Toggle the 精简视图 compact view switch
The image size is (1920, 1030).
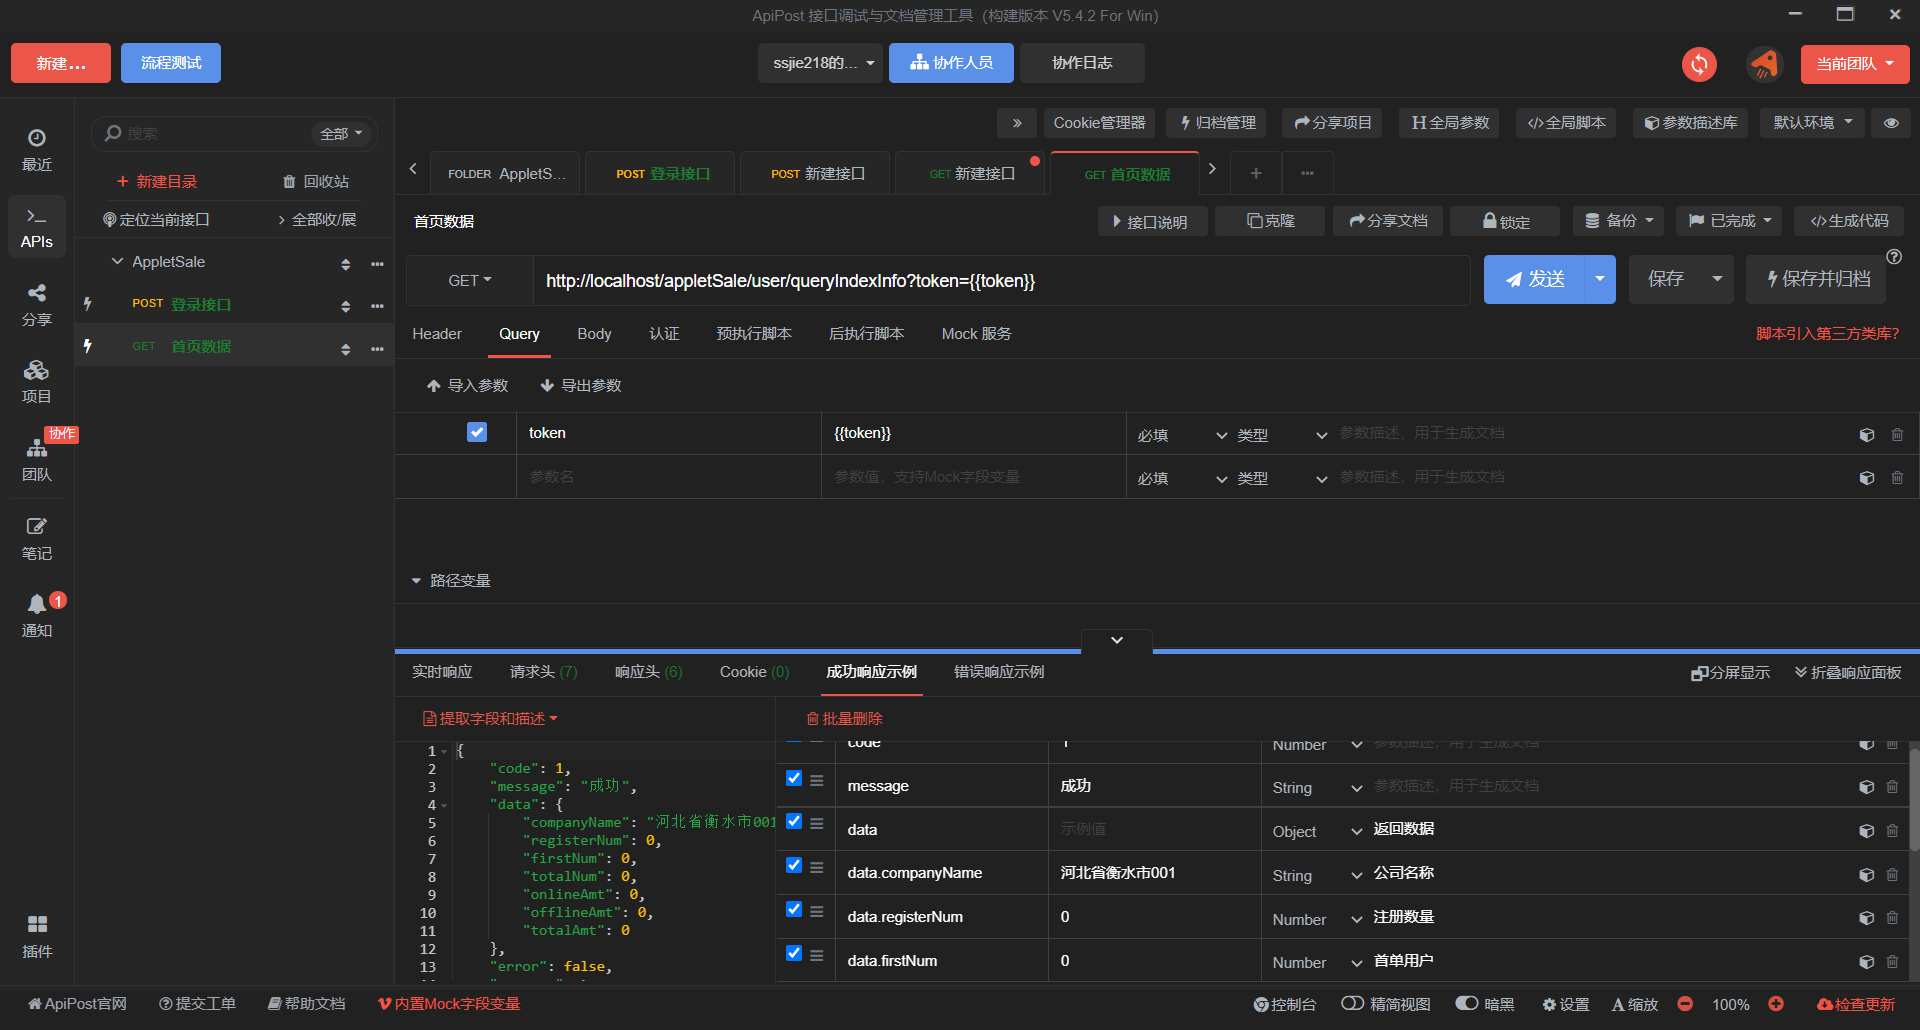click(1353, 1003)
